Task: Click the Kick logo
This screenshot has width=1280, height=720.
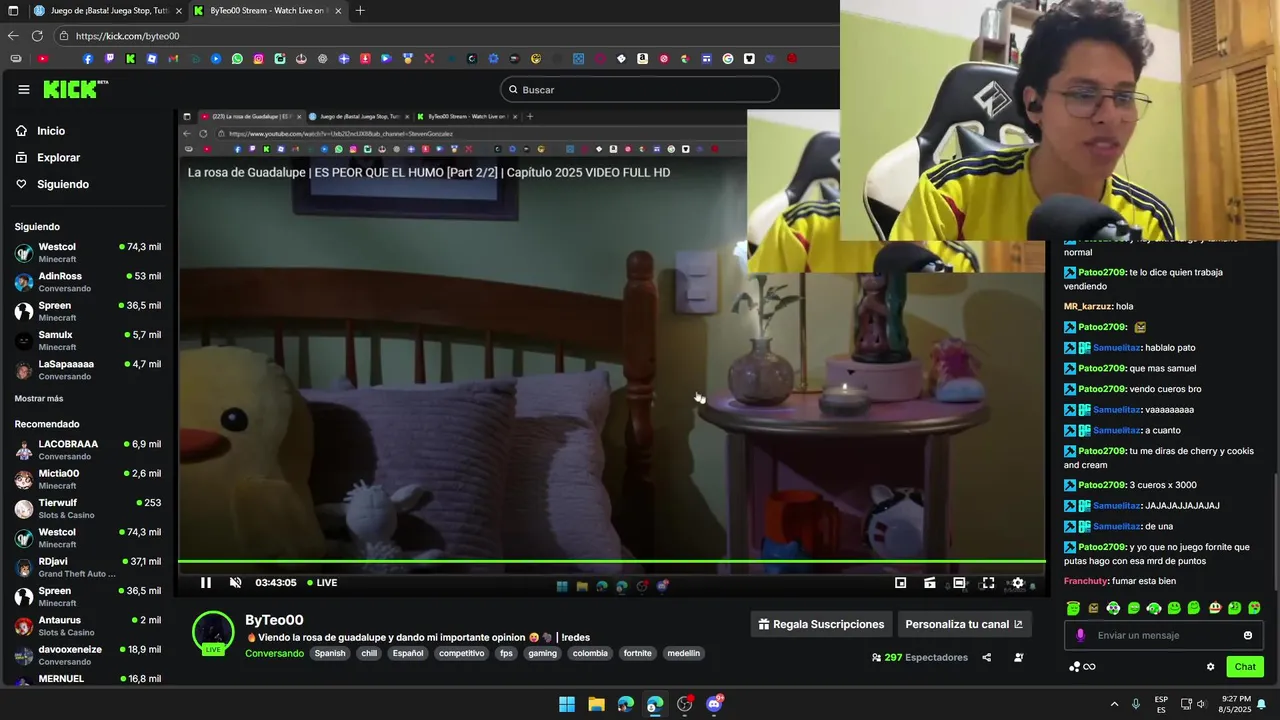Action: point(75,89)
